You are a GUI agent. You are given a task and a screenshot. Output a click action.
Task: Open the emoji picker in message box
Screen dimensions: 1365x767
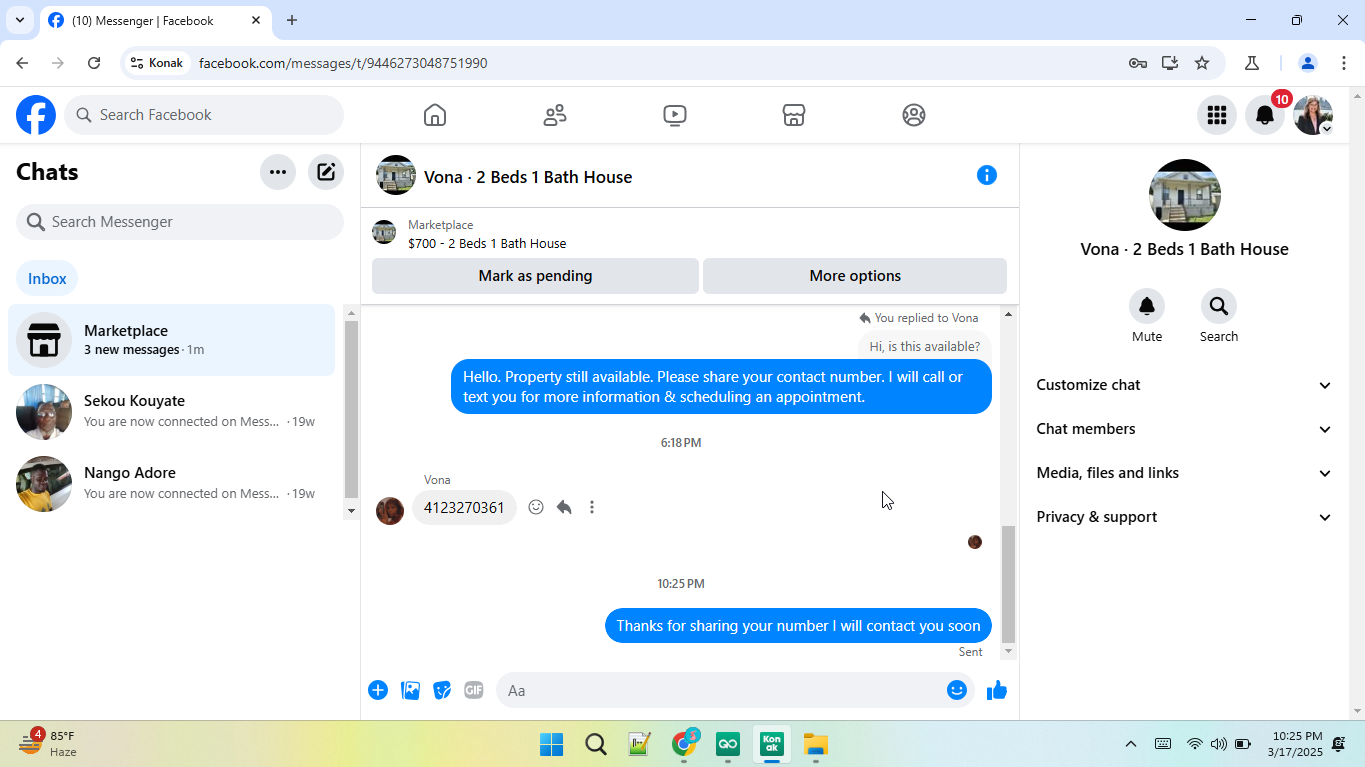click(957, 690)
